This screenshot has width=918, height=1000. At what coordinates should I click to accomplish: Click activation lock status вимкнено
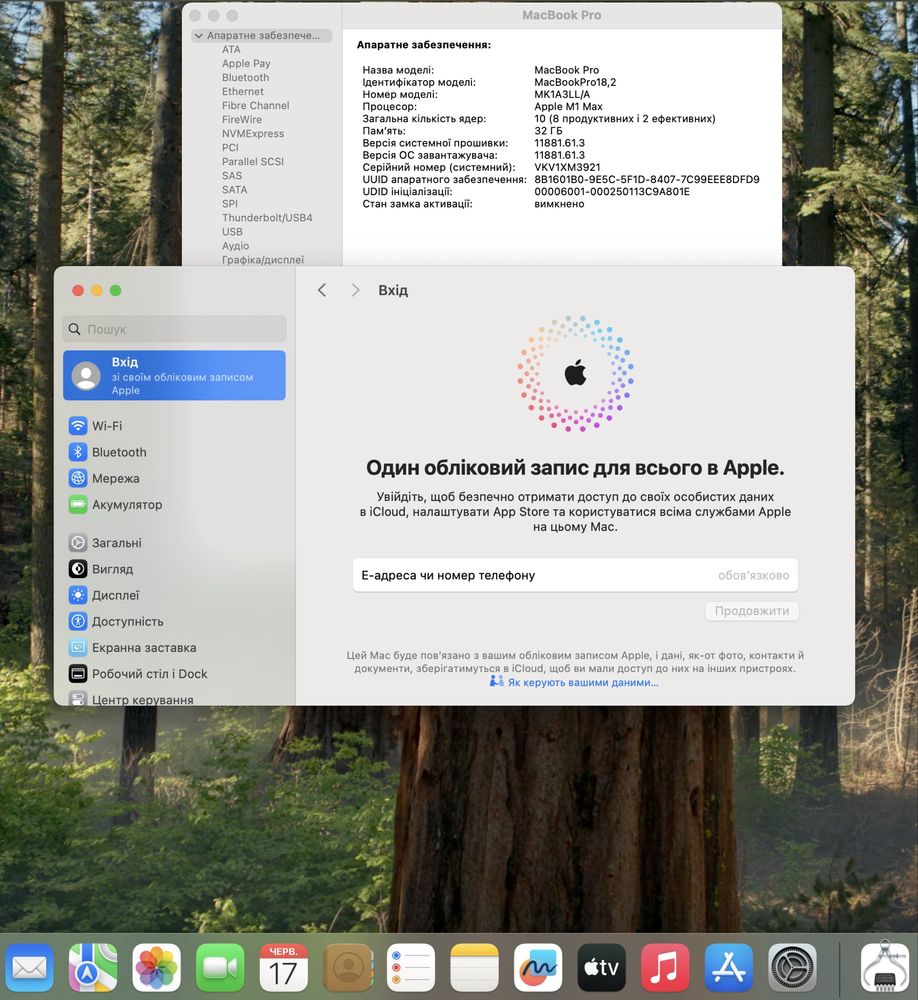(x=559, y=204)
